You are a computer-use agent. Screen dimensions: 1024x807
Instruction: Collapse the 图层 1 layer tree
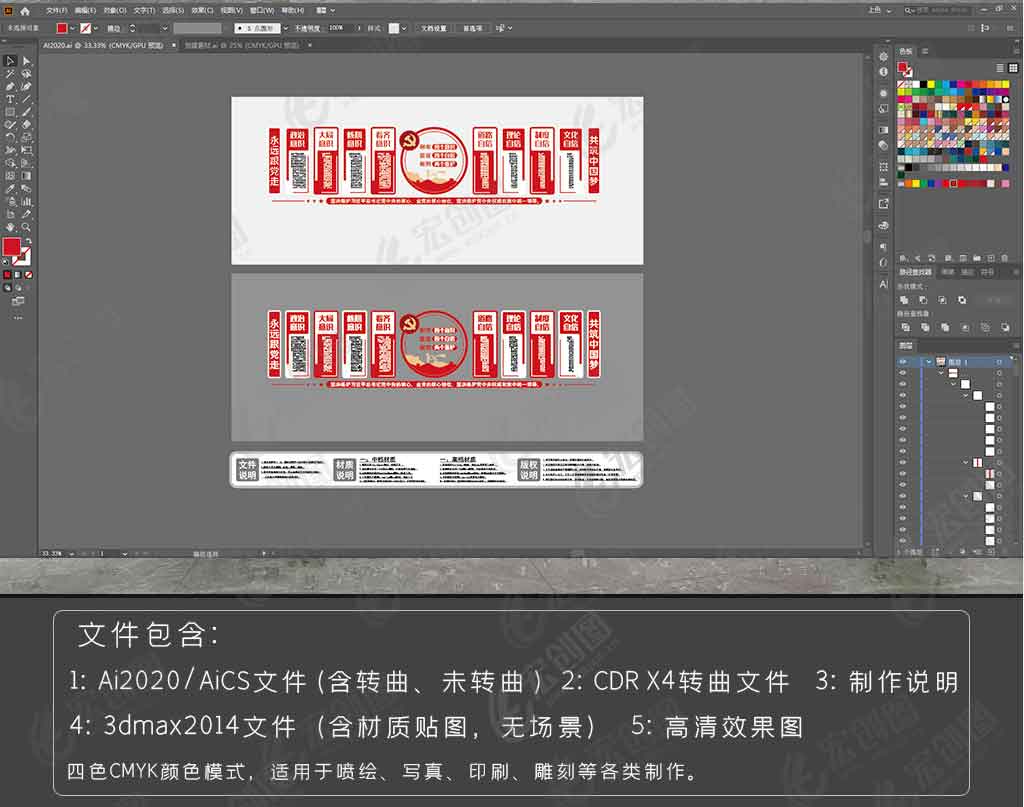[x=929, y=362]
